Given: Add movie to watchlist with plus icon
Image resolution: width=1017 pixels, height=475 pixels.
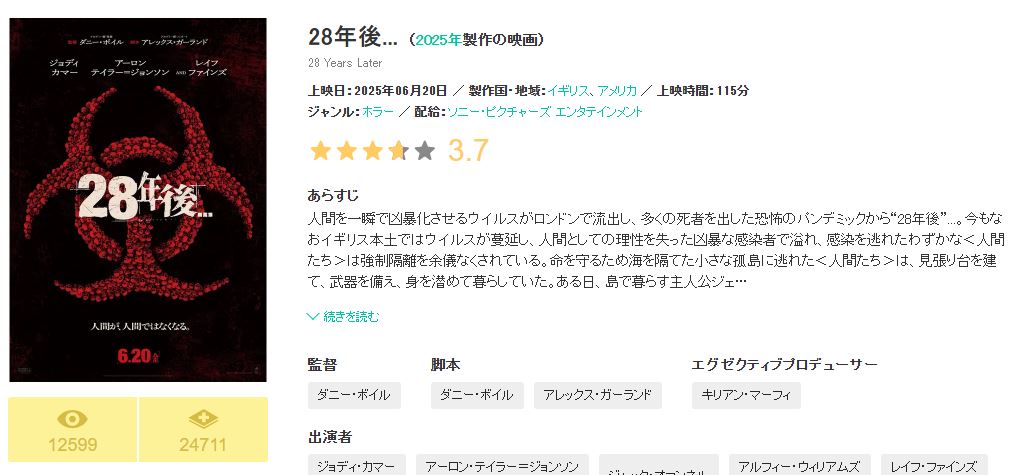Looking at the screenshot, I should tap(204, 430).
